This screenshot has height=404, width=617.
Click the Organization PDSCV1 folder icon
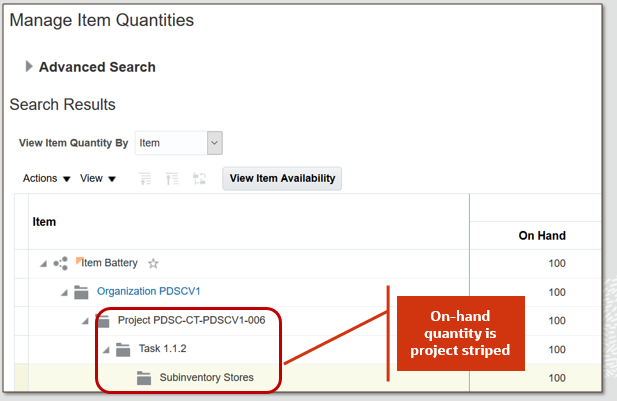pyautogui.click(x=81, y=293)
